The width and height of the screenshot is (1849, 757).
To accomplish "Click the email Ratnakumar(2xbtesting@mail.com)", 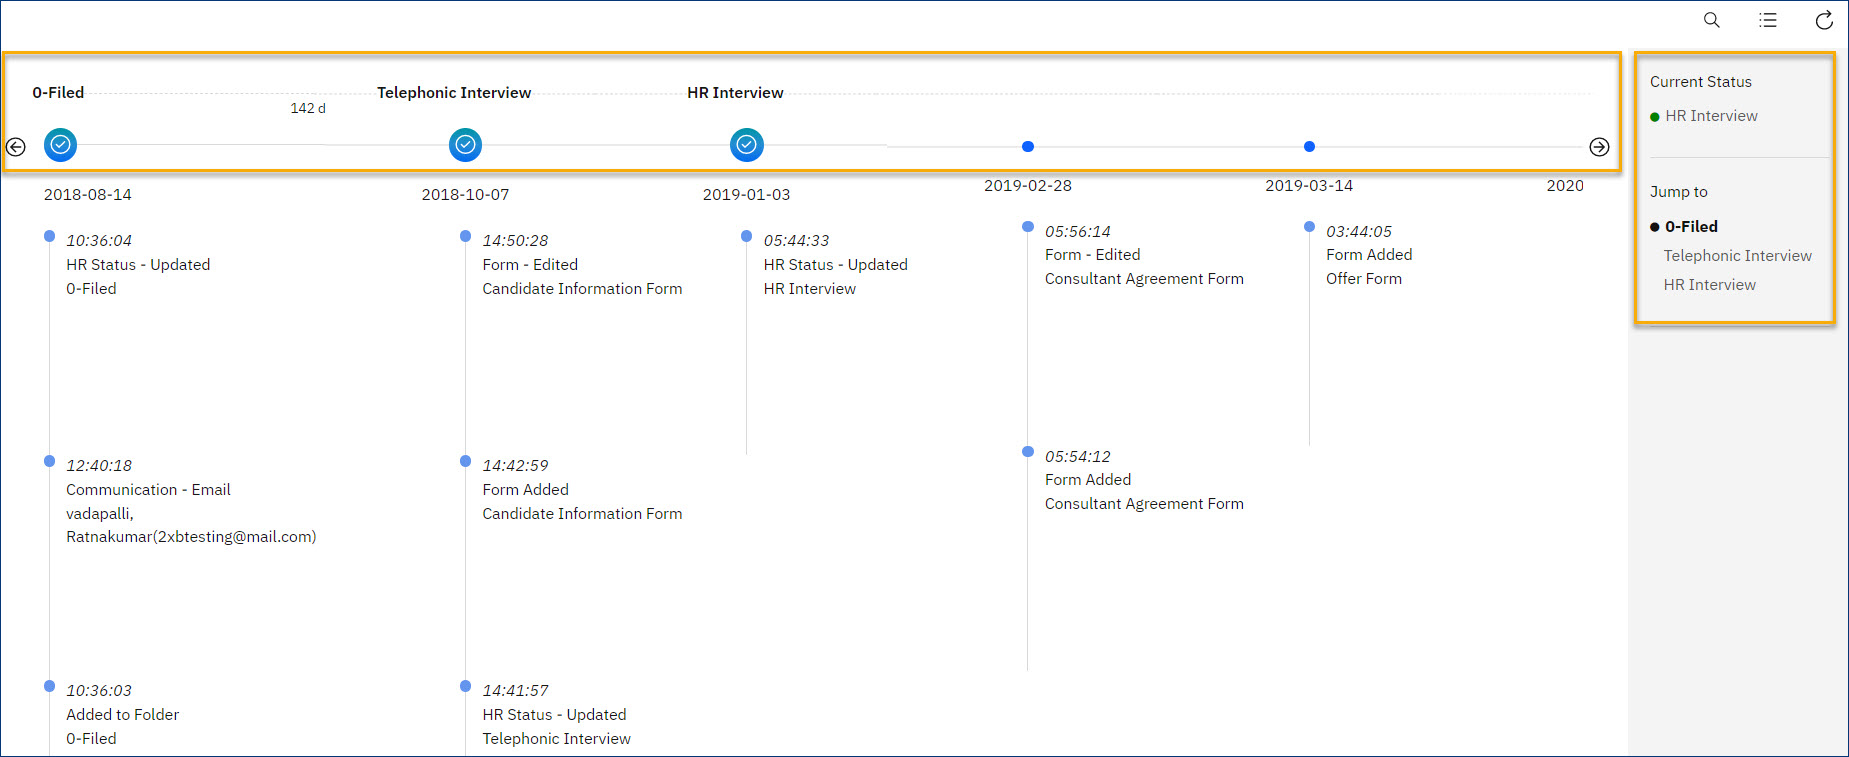I will [191, 537].
